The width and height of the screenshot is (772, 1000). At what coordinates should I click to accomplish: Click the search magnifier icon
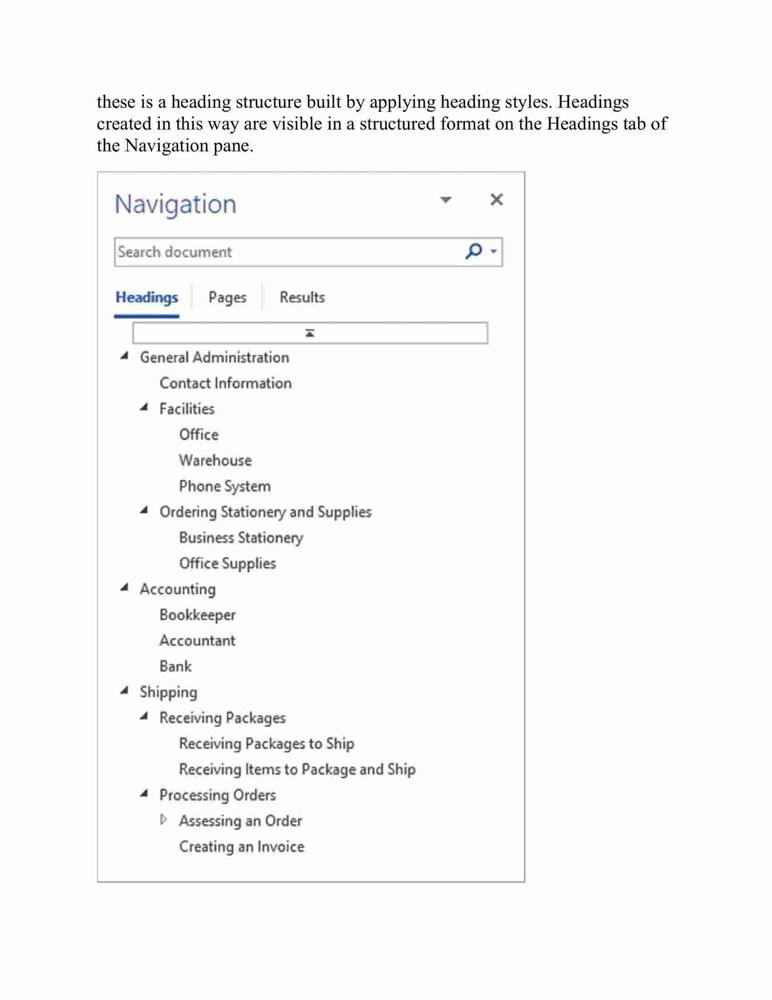tap(473, 251)
